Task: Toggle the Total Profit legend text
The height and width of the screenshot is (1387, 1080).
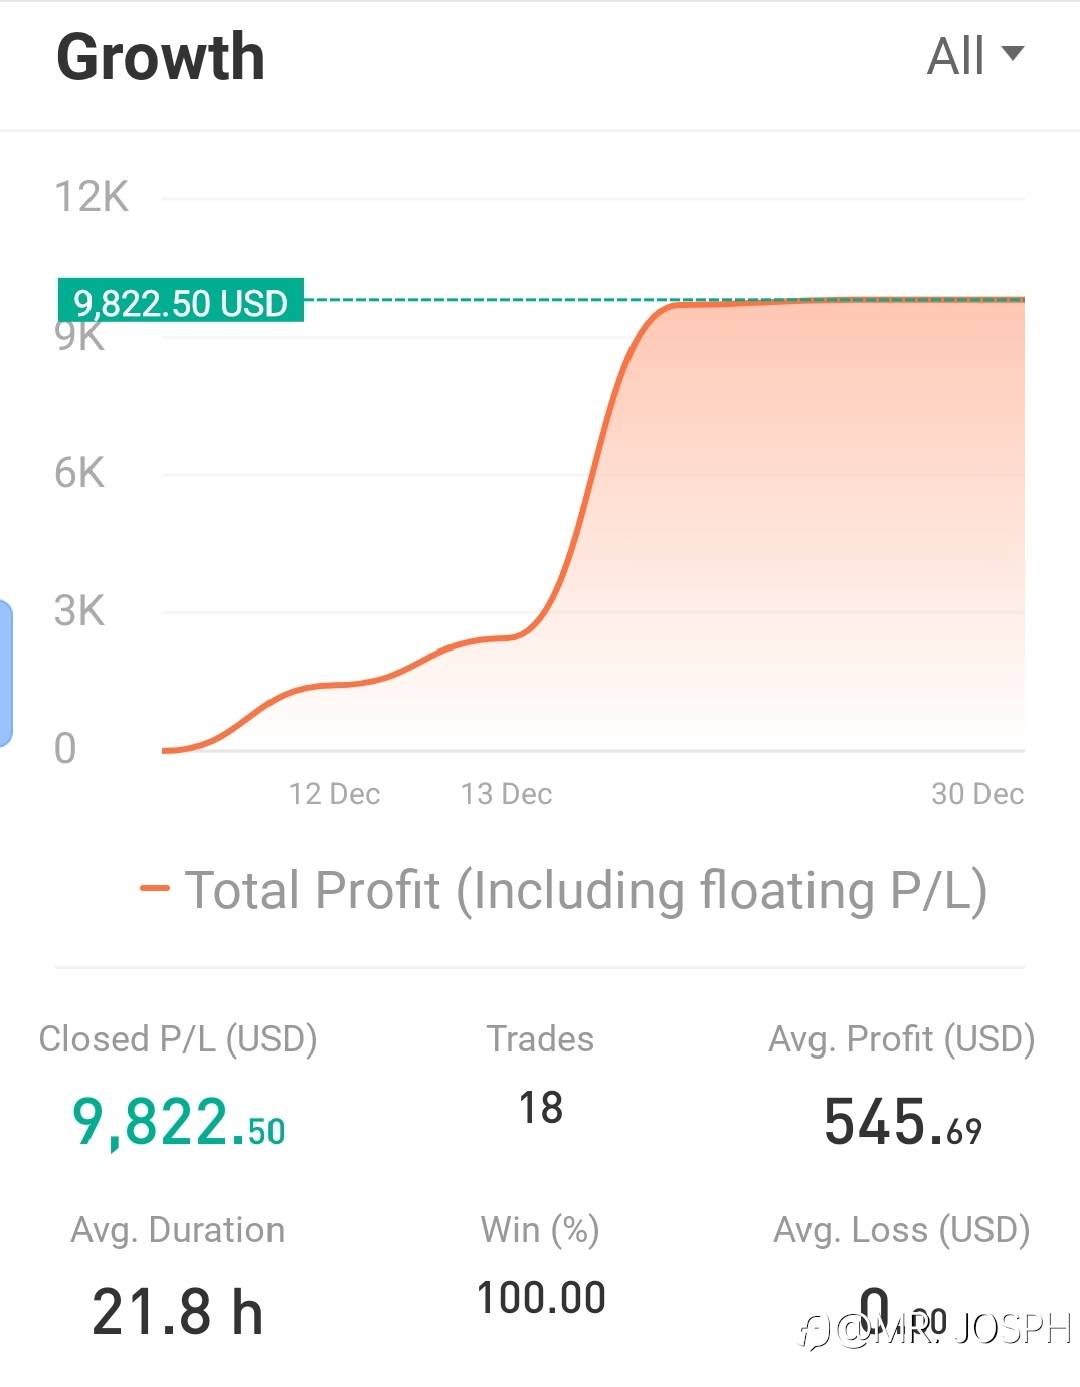Action: click(586, 890)
